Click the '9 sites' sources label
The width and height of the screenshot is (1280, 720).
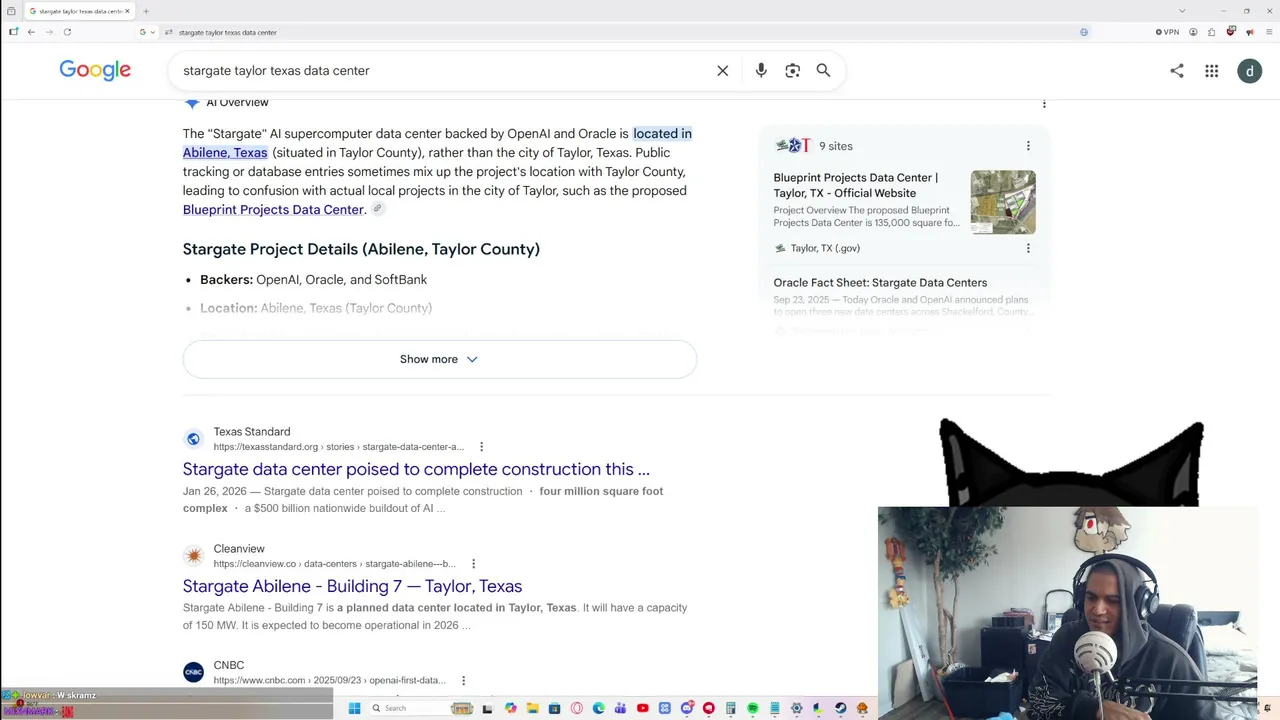836,146
